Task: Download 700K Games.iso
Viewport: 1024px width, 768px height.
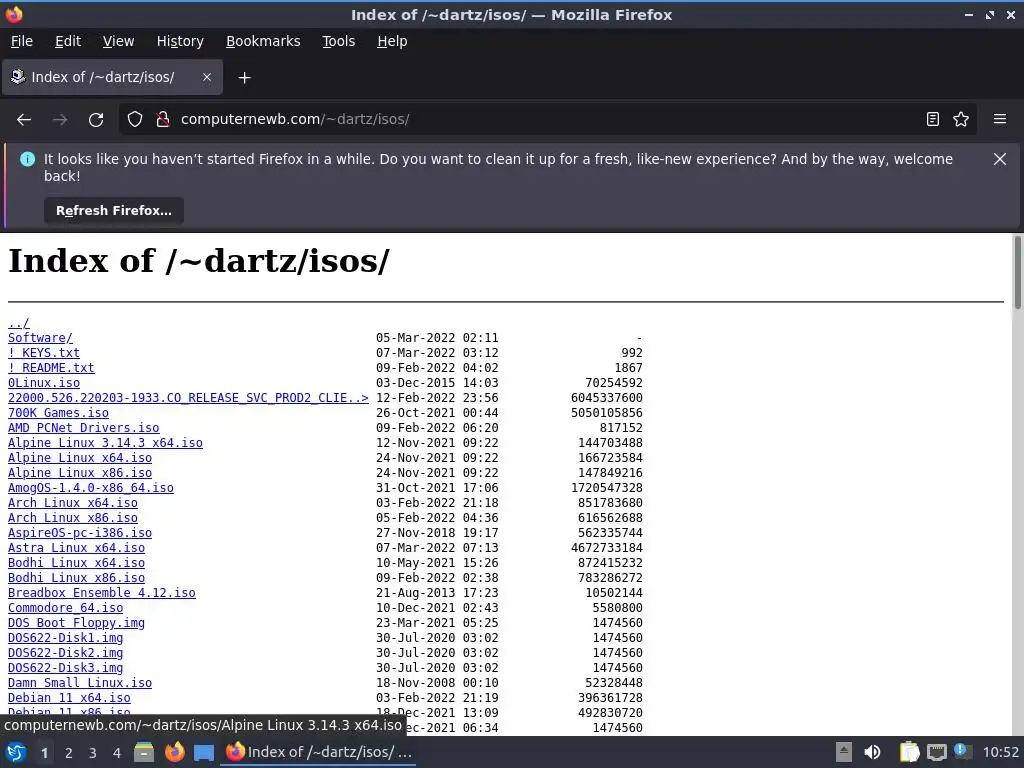Action: click(x=58, y=413)
